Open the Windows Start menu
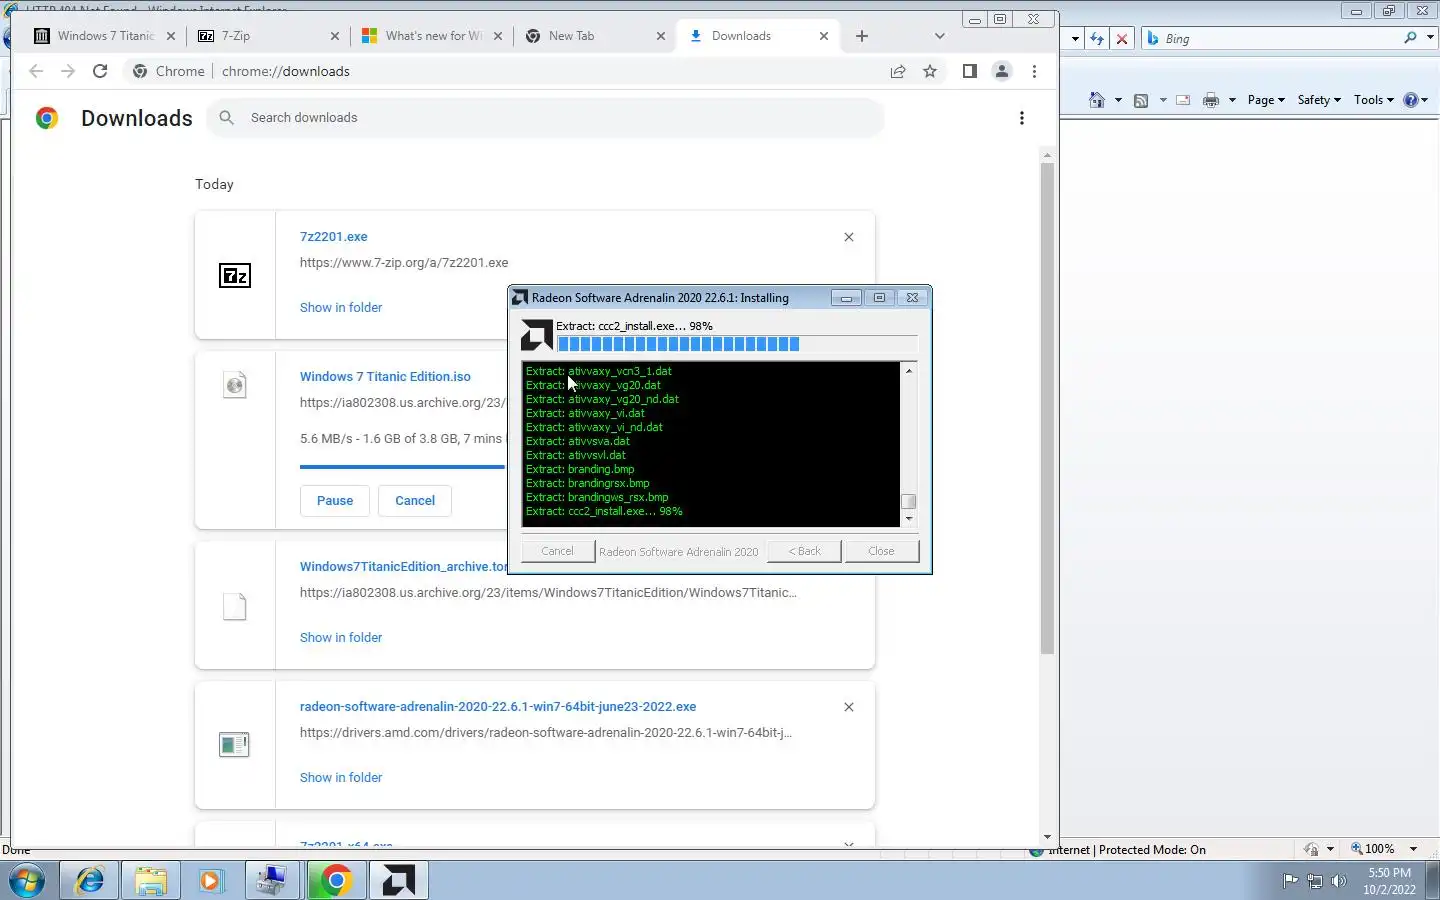This screenshot has width=1440, height=900. click(x=27, y=881)
